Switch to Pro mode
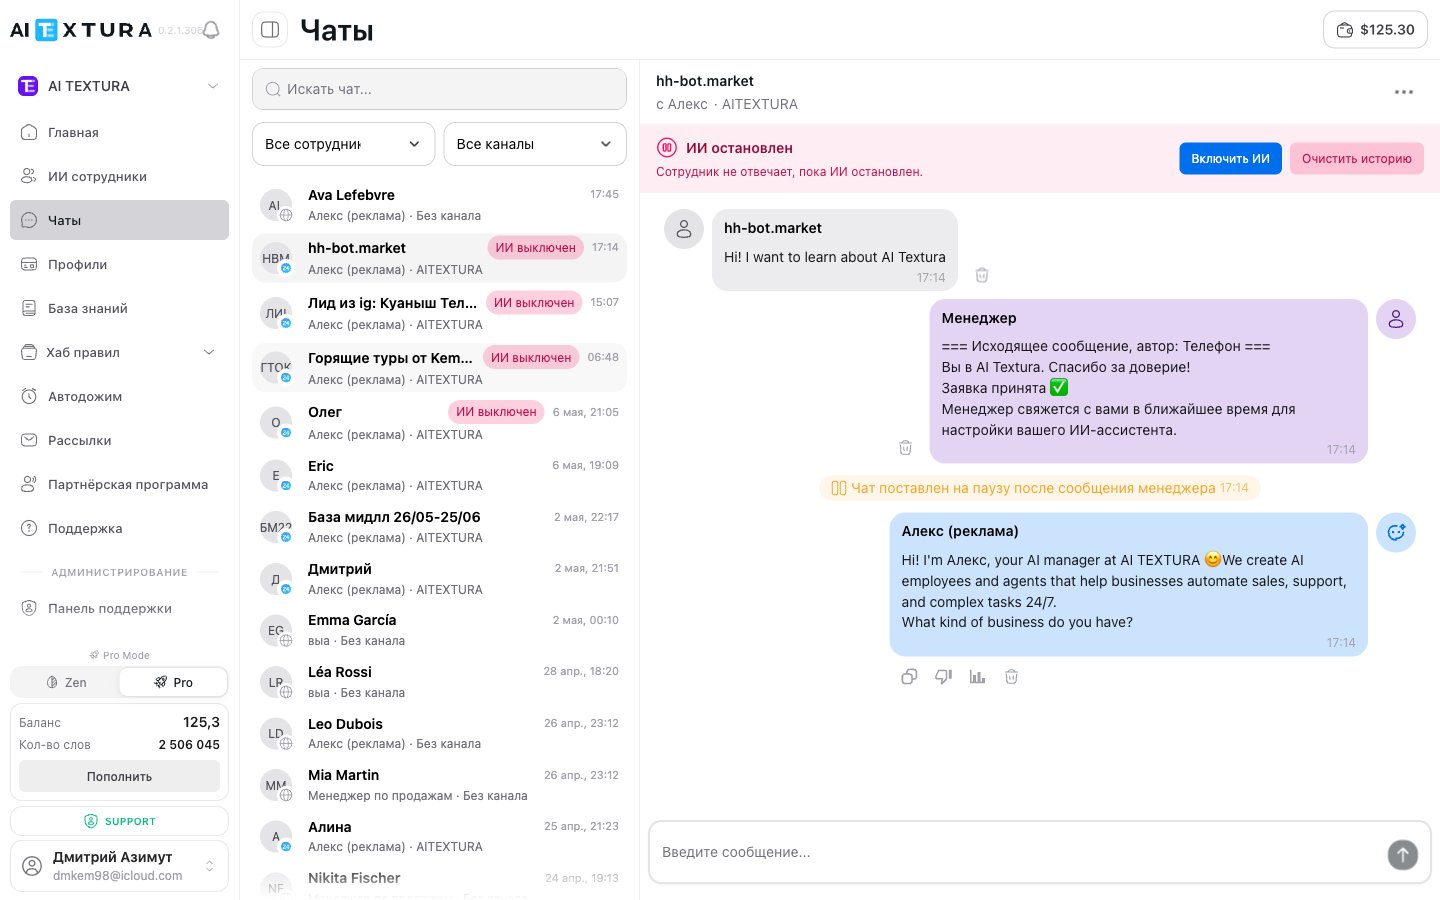The height and width of the screenshot is (900, 1440). [x=173, y=682]
